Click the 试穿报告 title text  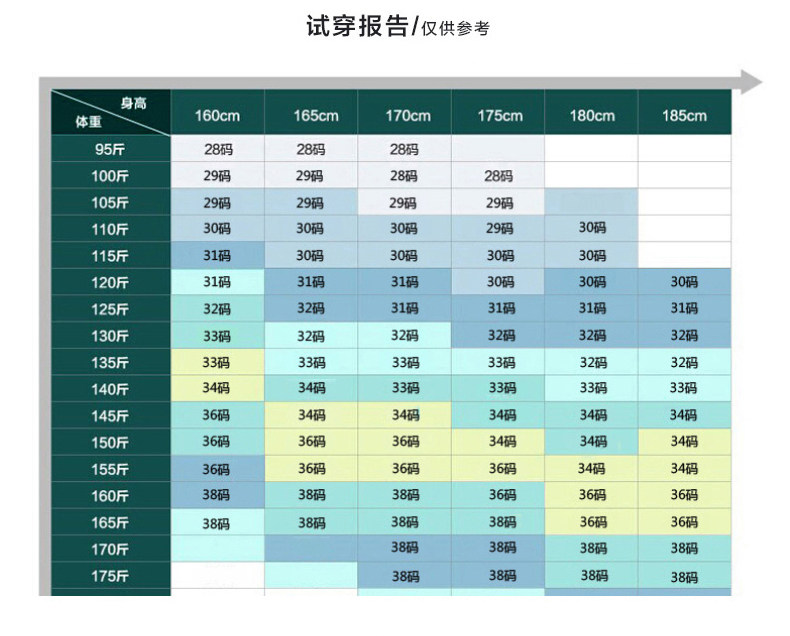point(357,26)
